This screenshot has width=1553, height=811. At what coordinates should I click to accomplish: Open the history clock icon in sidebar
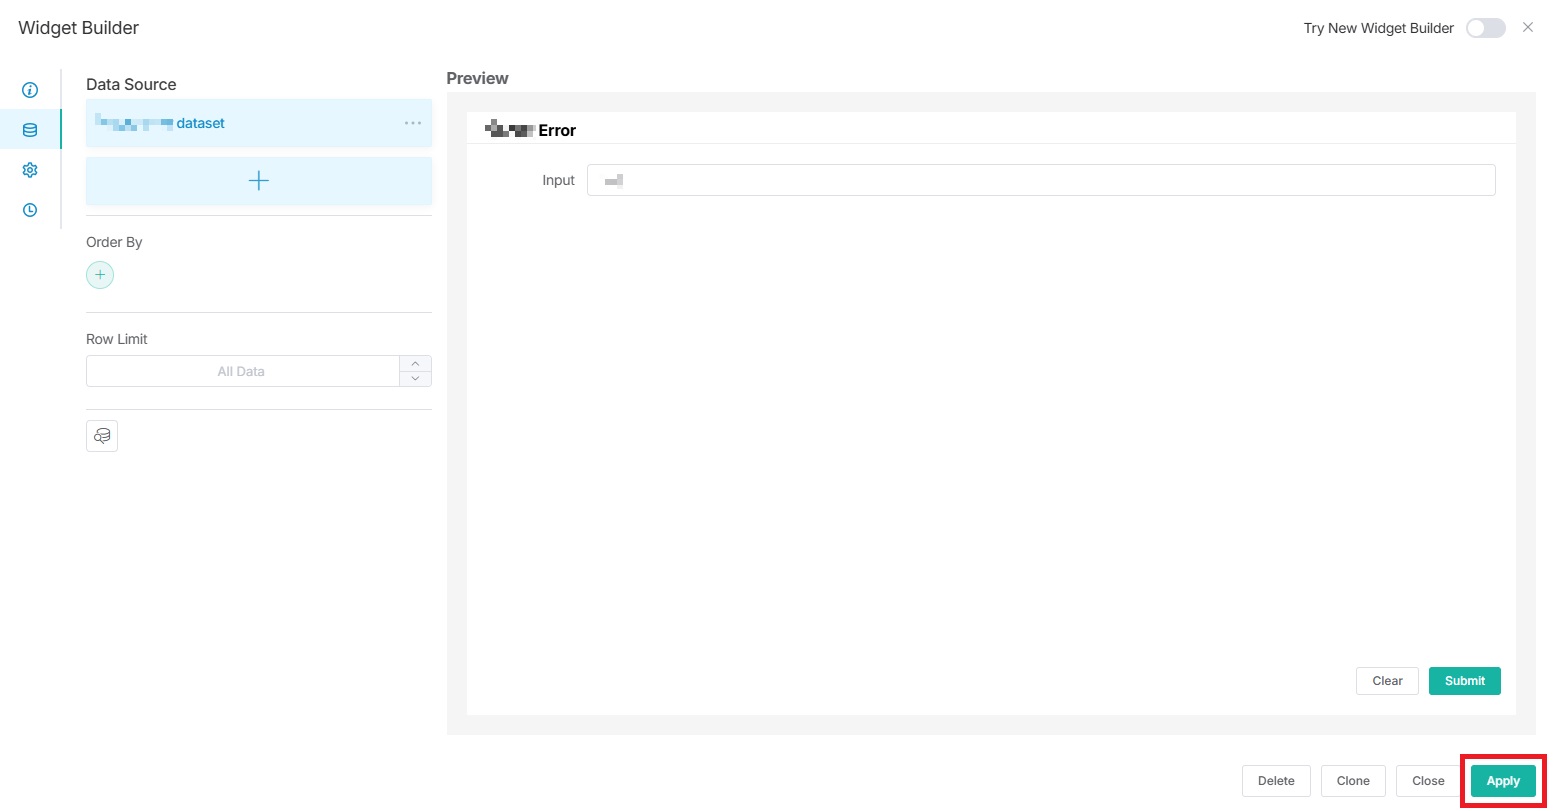[x=30, y=209]
